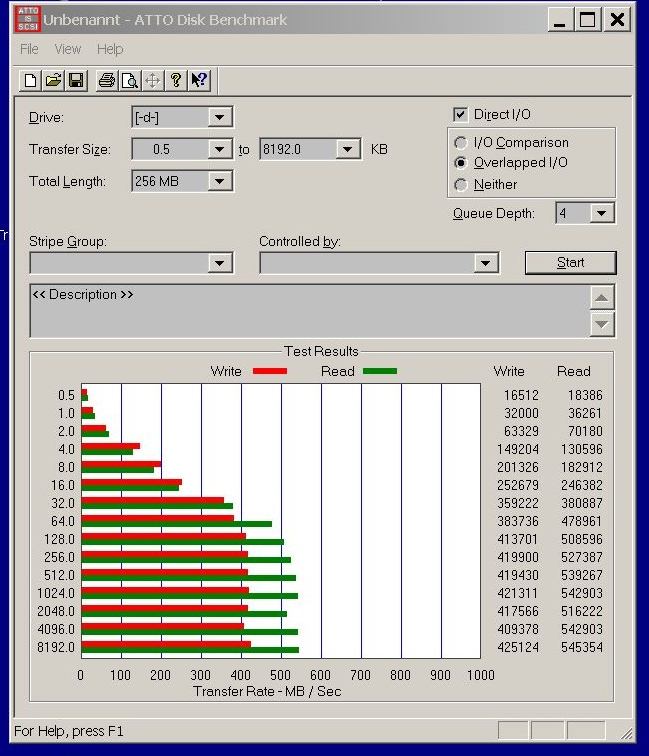Select the I/O Comparison radio button
This screenshot has height=756, width=649.
[460, 143]
